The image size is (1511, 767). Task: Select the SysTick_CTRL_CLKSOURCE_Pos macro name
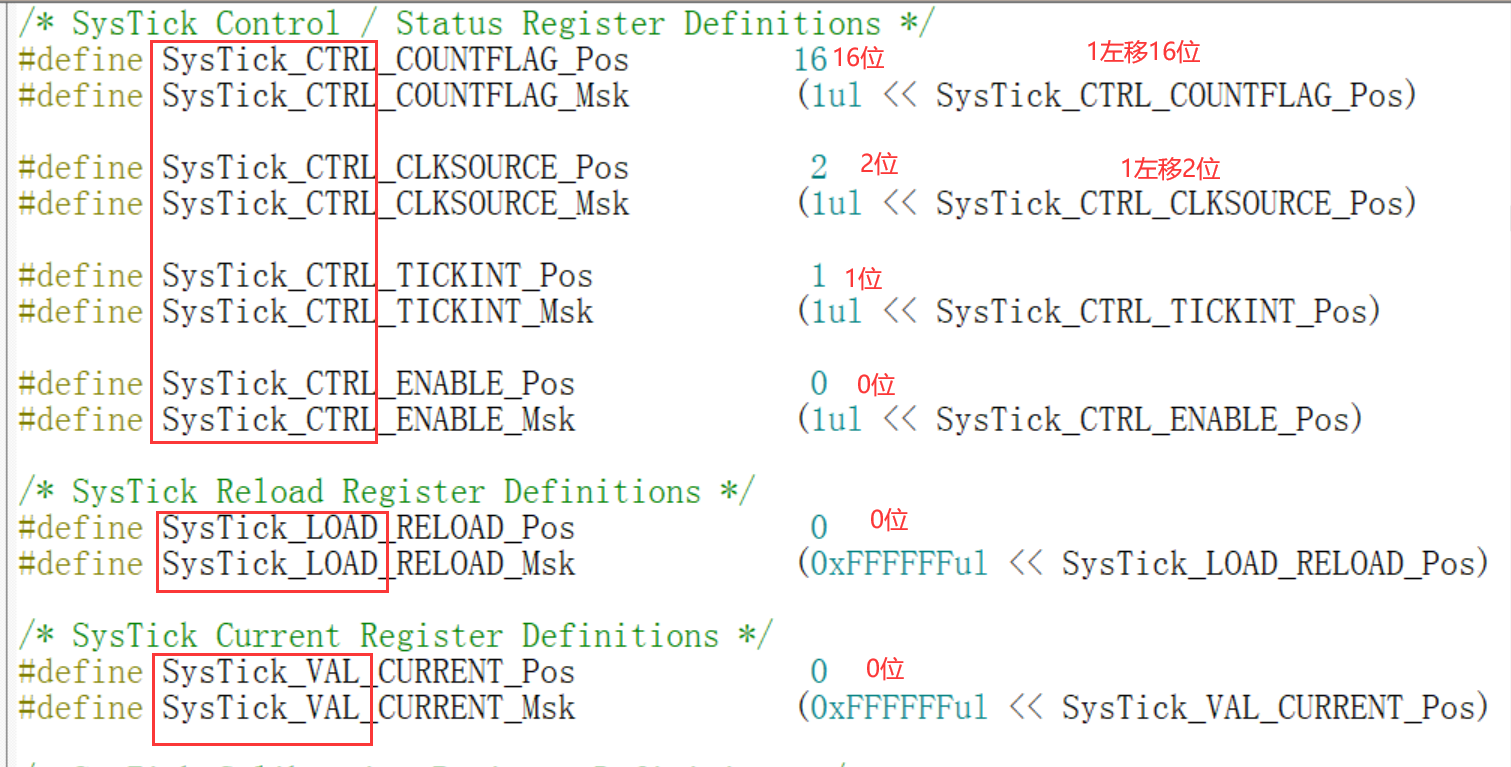coord(393,168)
